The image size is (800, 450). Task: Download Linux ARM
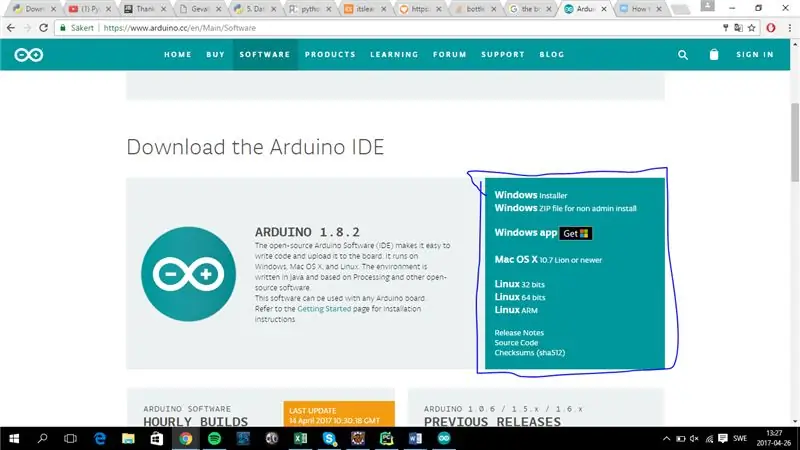click(516, 310)
